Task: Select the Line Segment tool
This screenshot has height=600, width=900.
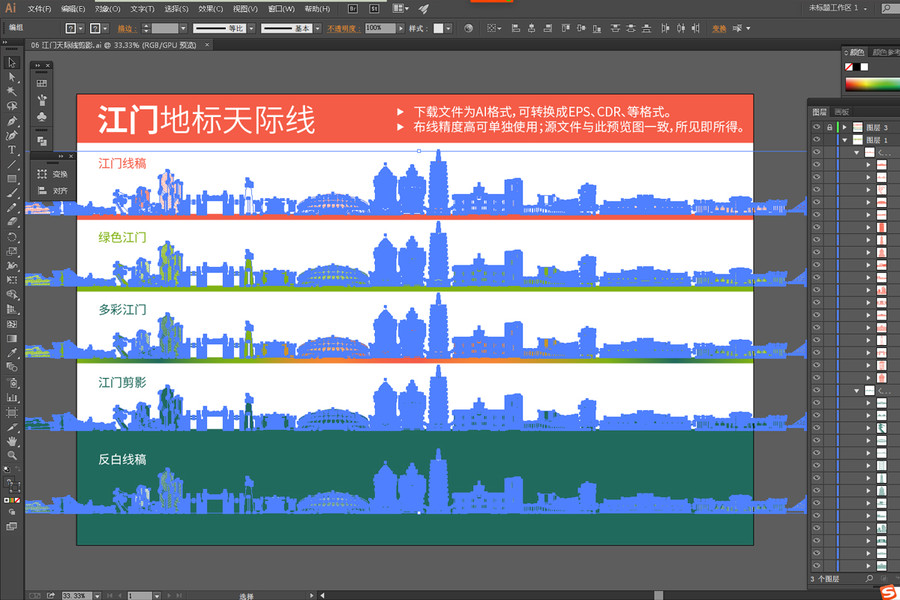Action: 11,164
